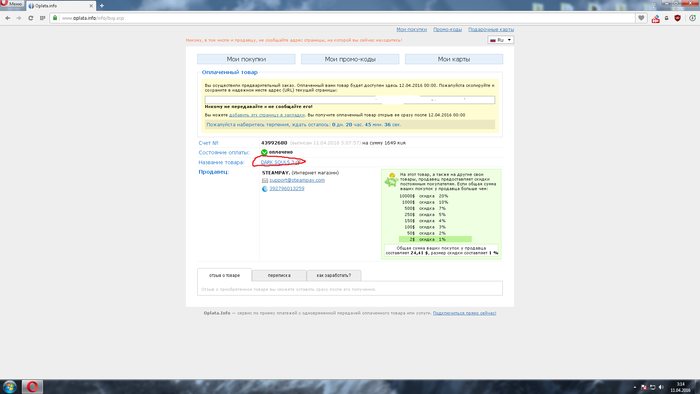Open the Speed Dial grid icon
Screen dimensions: 700x394
[42, 18]
